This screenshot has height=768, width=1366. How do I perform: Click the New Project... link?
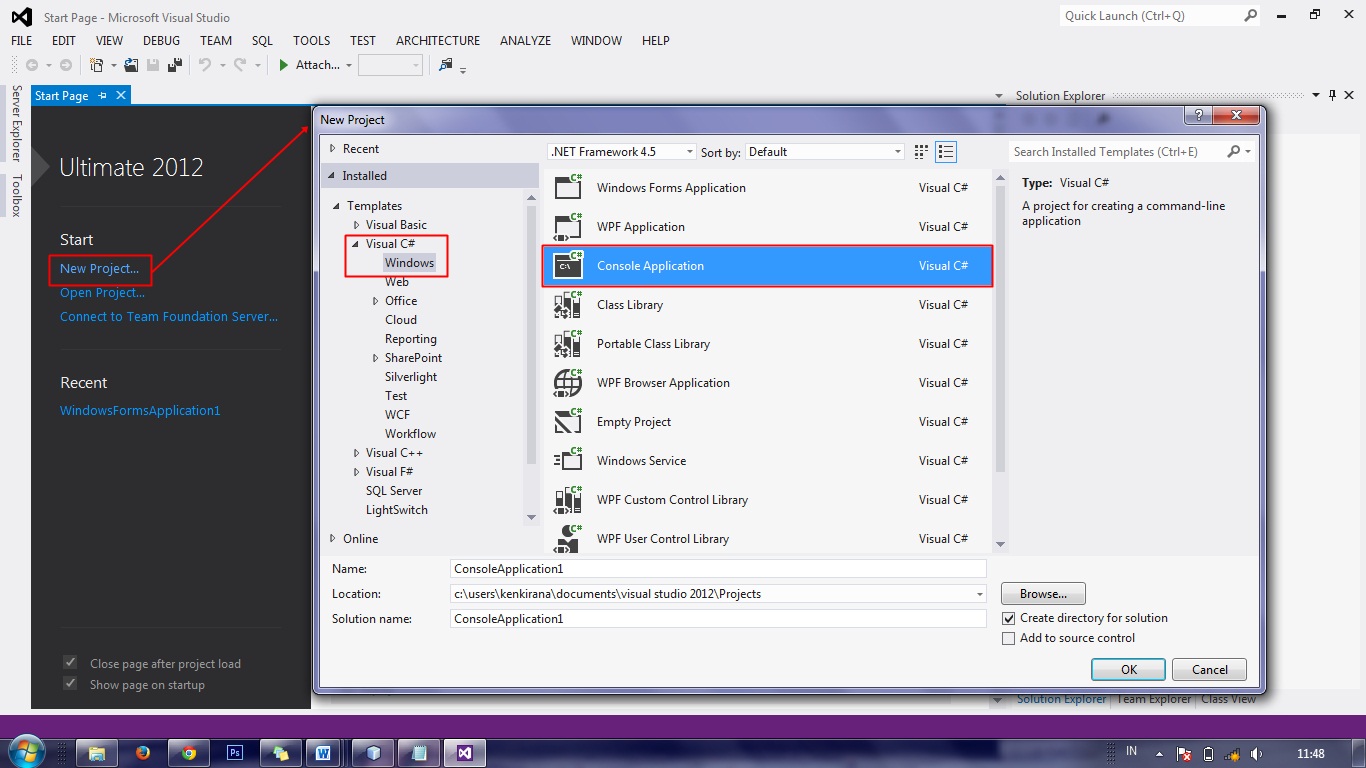pyautogui.click(x=99, y=268)
